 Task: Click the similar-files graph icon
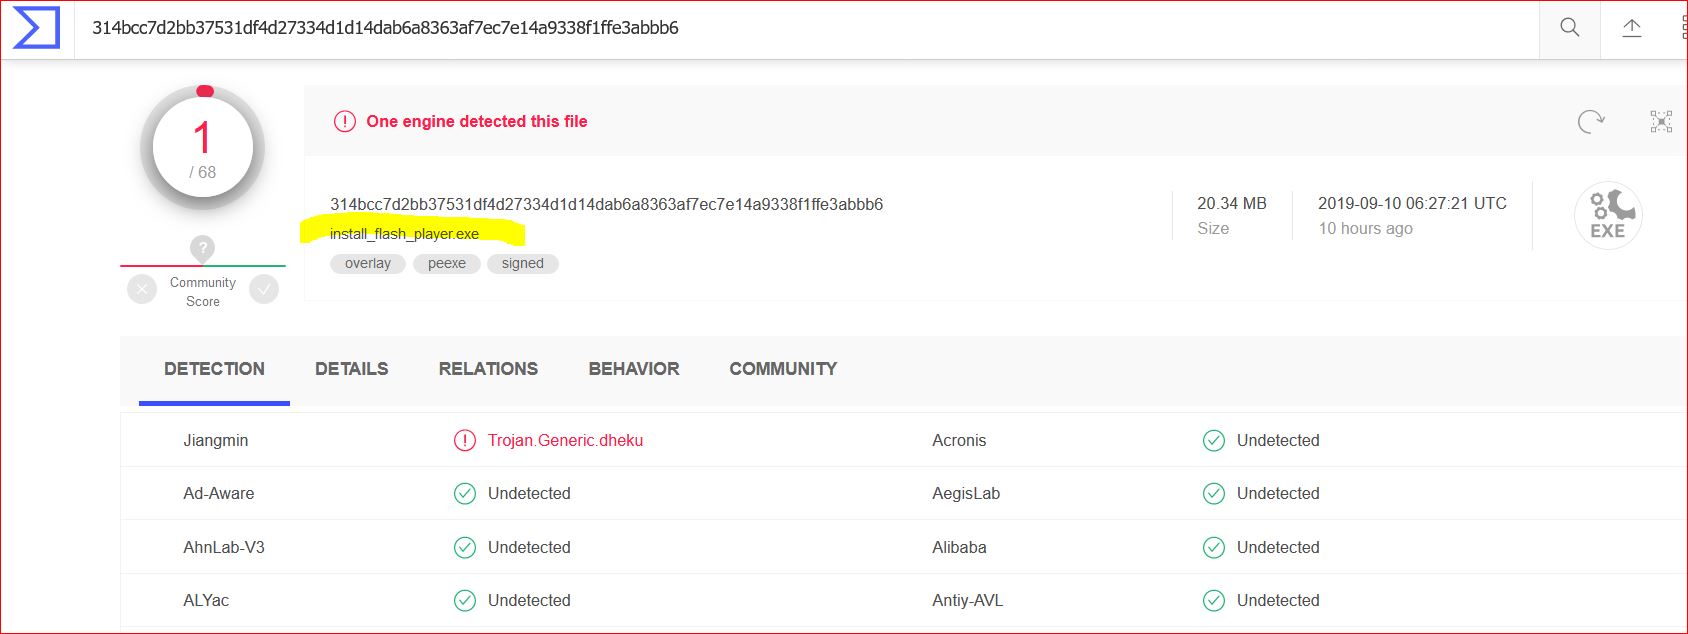coord(1661,122)
